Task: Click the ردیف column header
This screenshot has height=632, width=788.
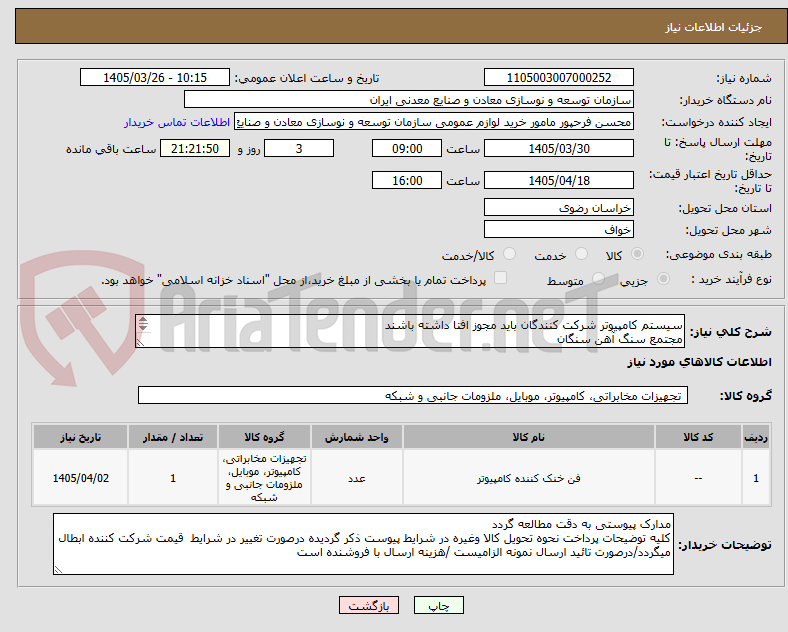Action: click(756, 437)
